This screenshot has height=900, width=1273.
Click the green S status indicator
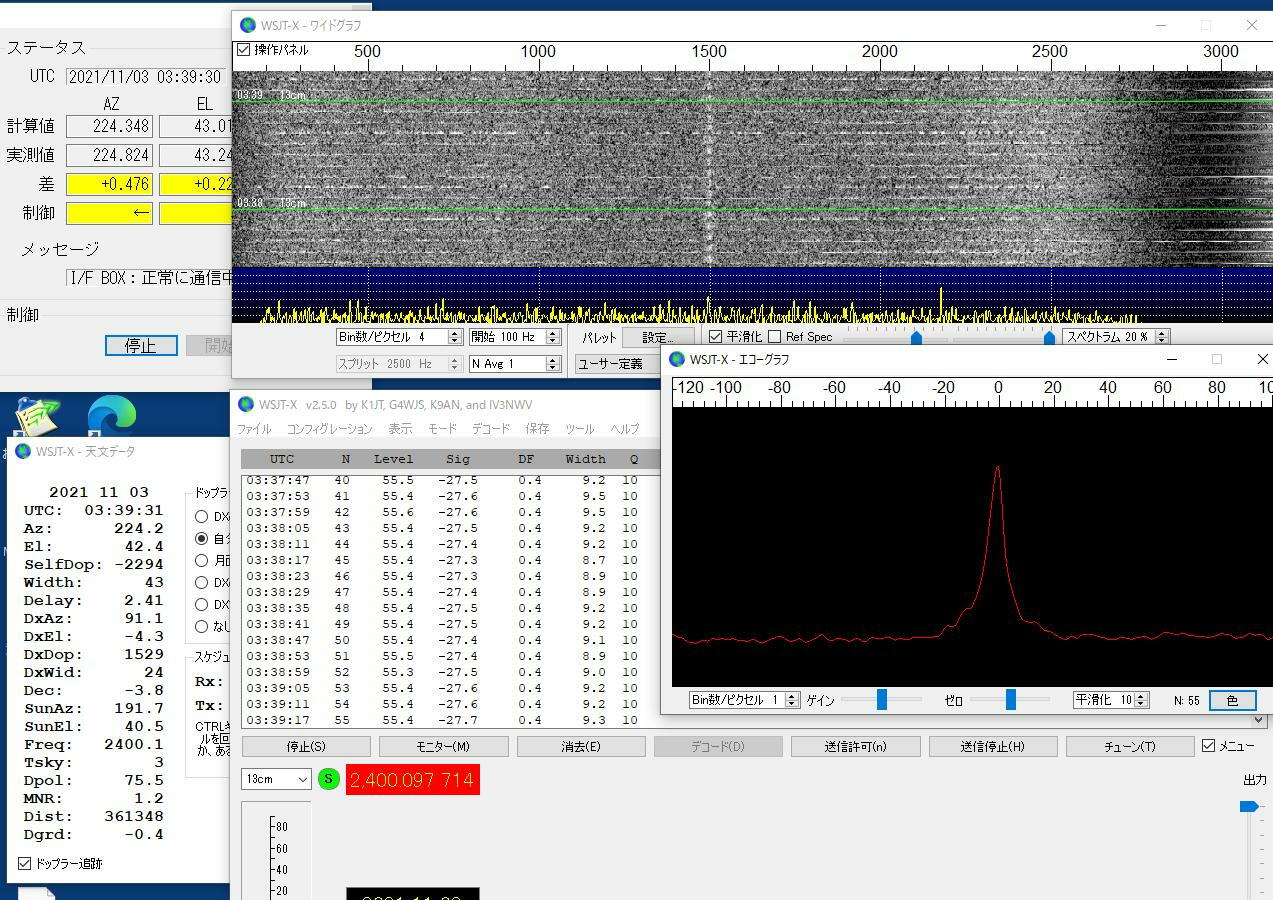(x=328, y=779)
